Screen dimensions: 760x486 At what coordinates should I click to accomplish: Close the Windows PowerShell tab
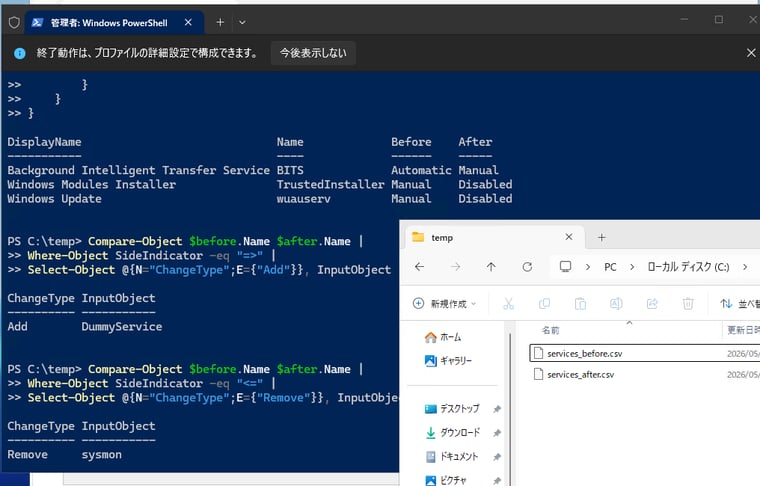(188, 22)
